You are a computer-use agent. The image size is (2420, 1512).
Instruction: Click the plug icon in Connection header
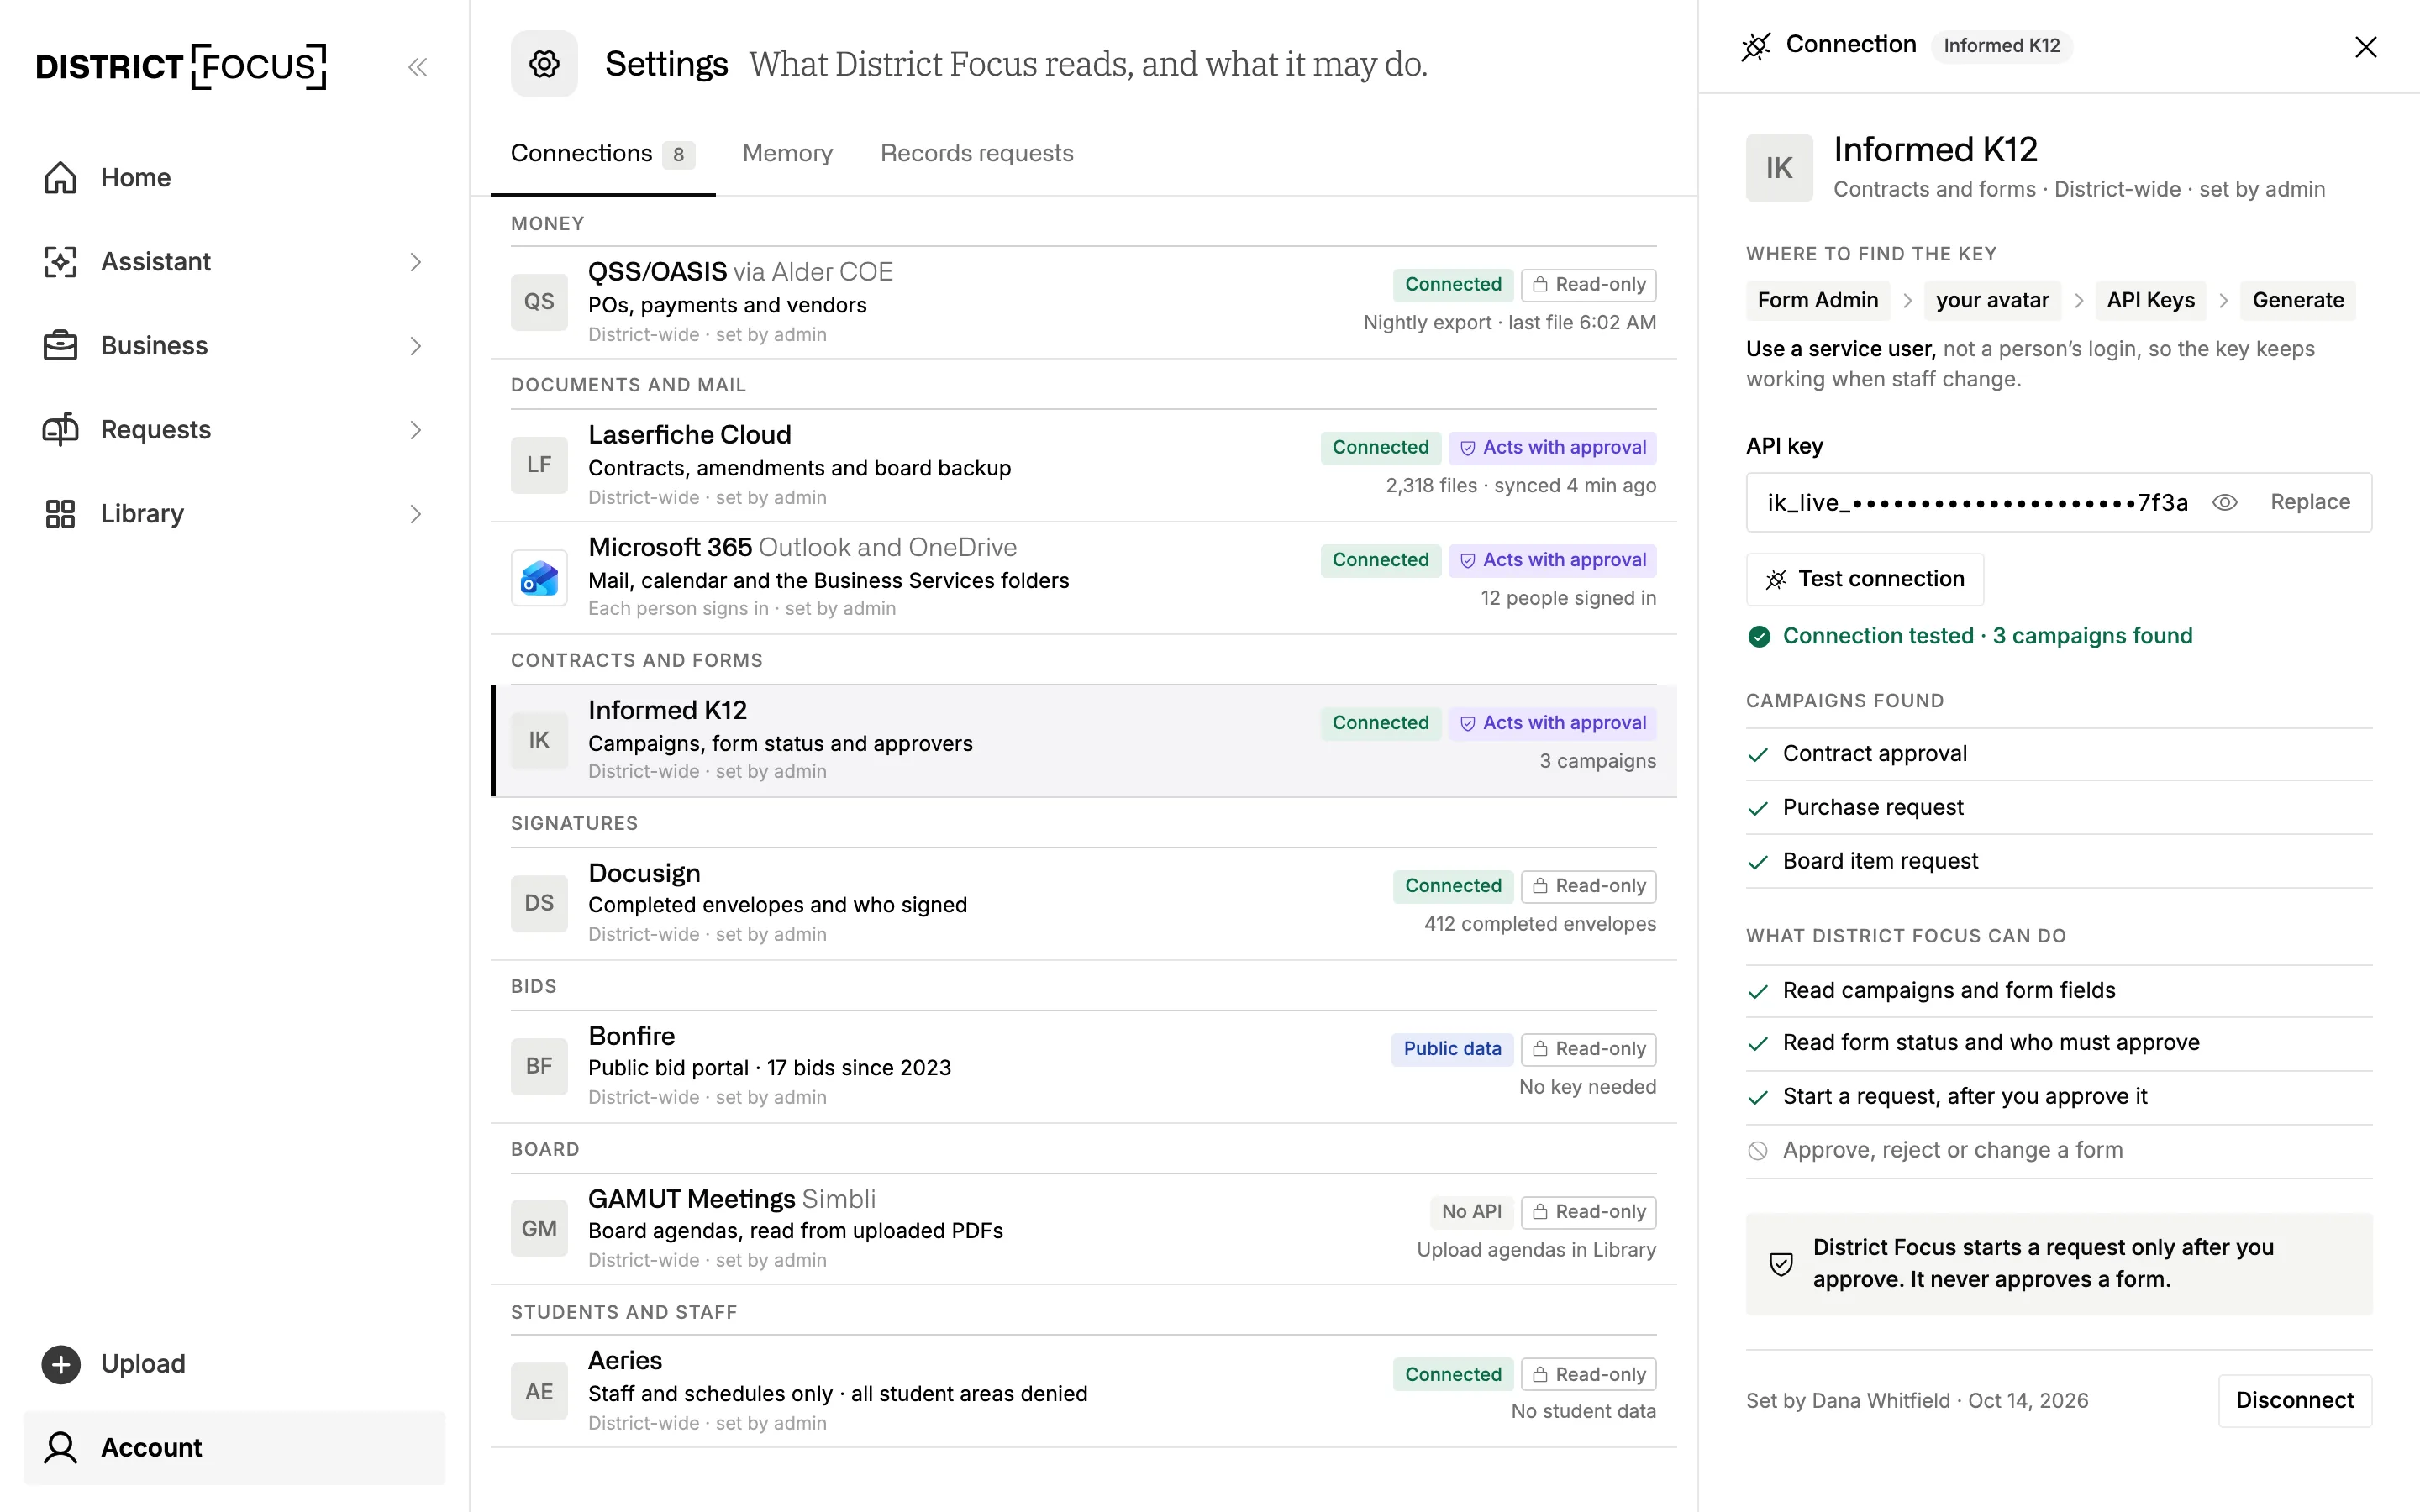coord(1756,46)
